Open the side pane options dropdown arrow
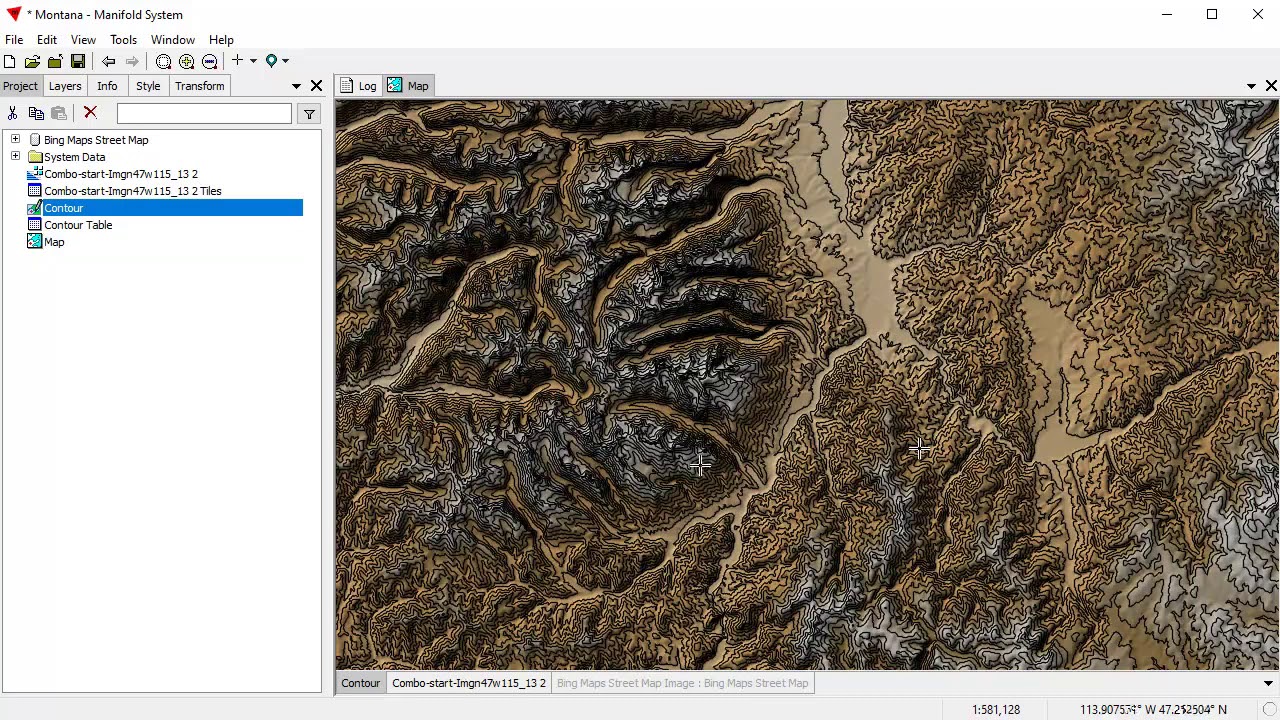This screenshot has height=720, width=1280. (296, 86)
